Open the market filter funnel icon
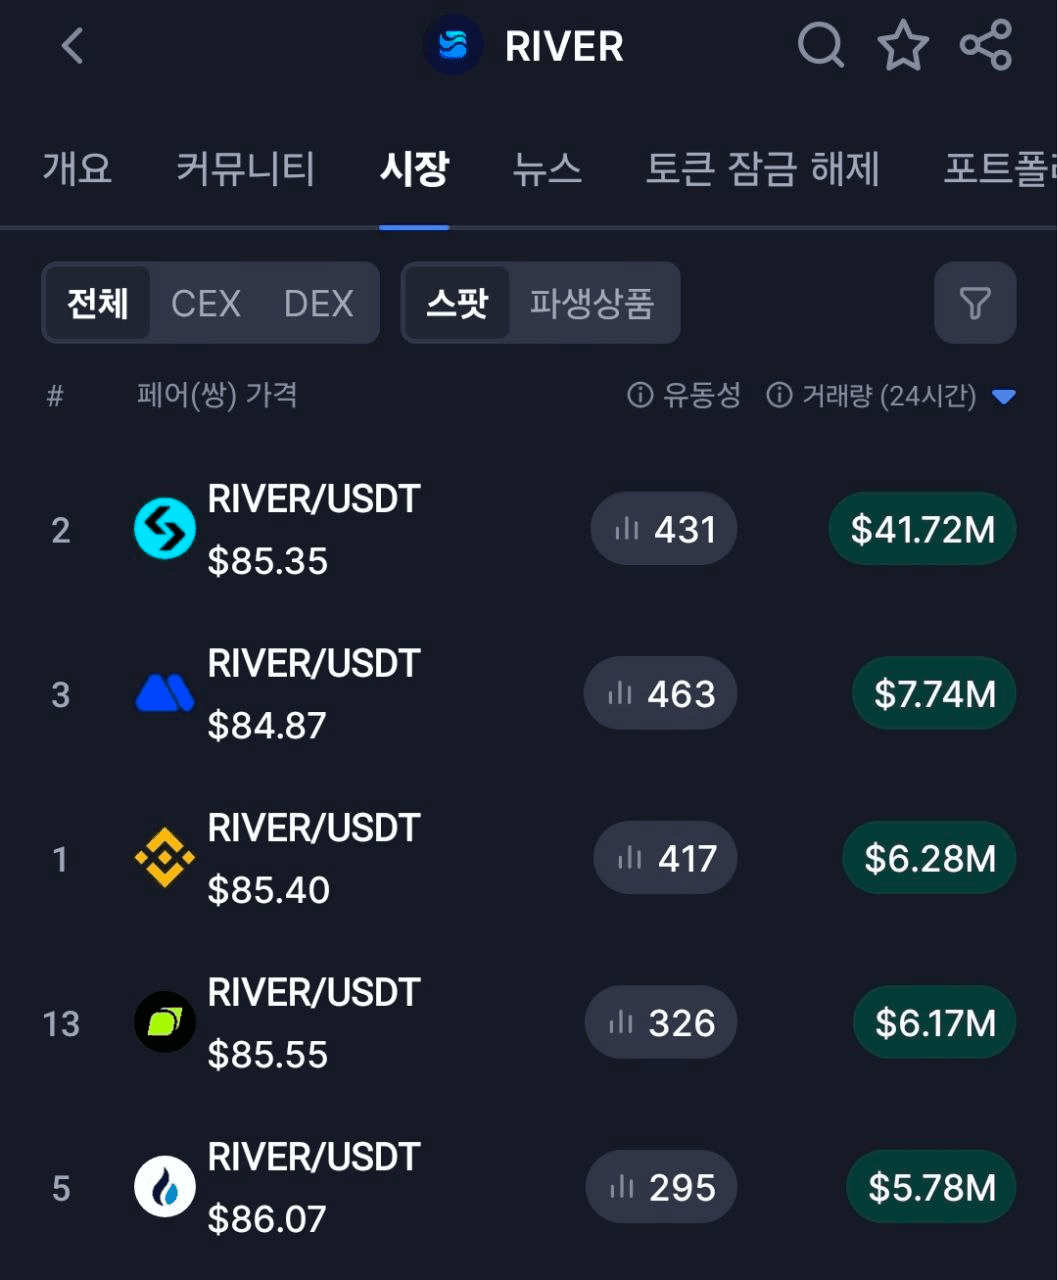The image size is (1057, 1280). point(974,303)
